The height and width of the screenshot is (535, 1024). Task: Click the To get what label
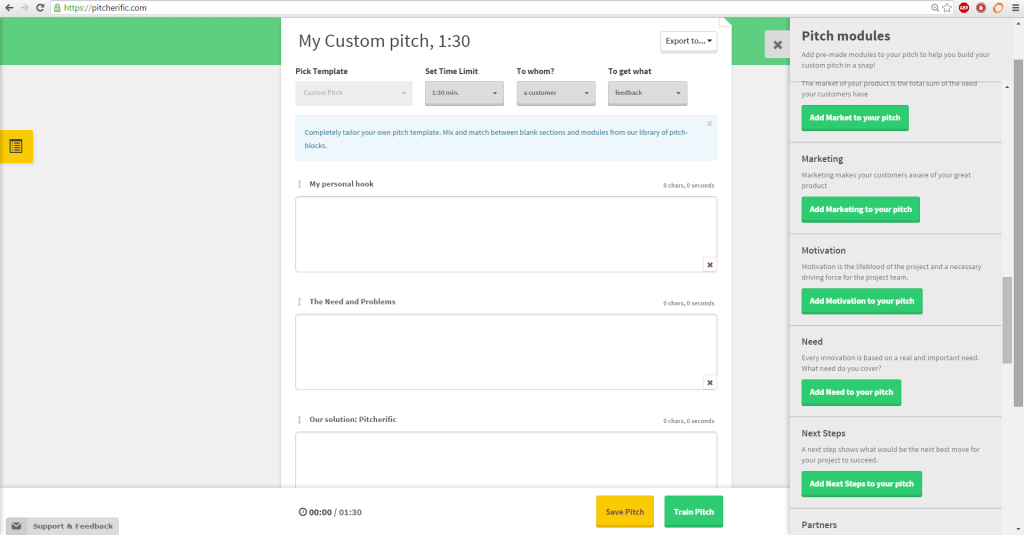630,71
